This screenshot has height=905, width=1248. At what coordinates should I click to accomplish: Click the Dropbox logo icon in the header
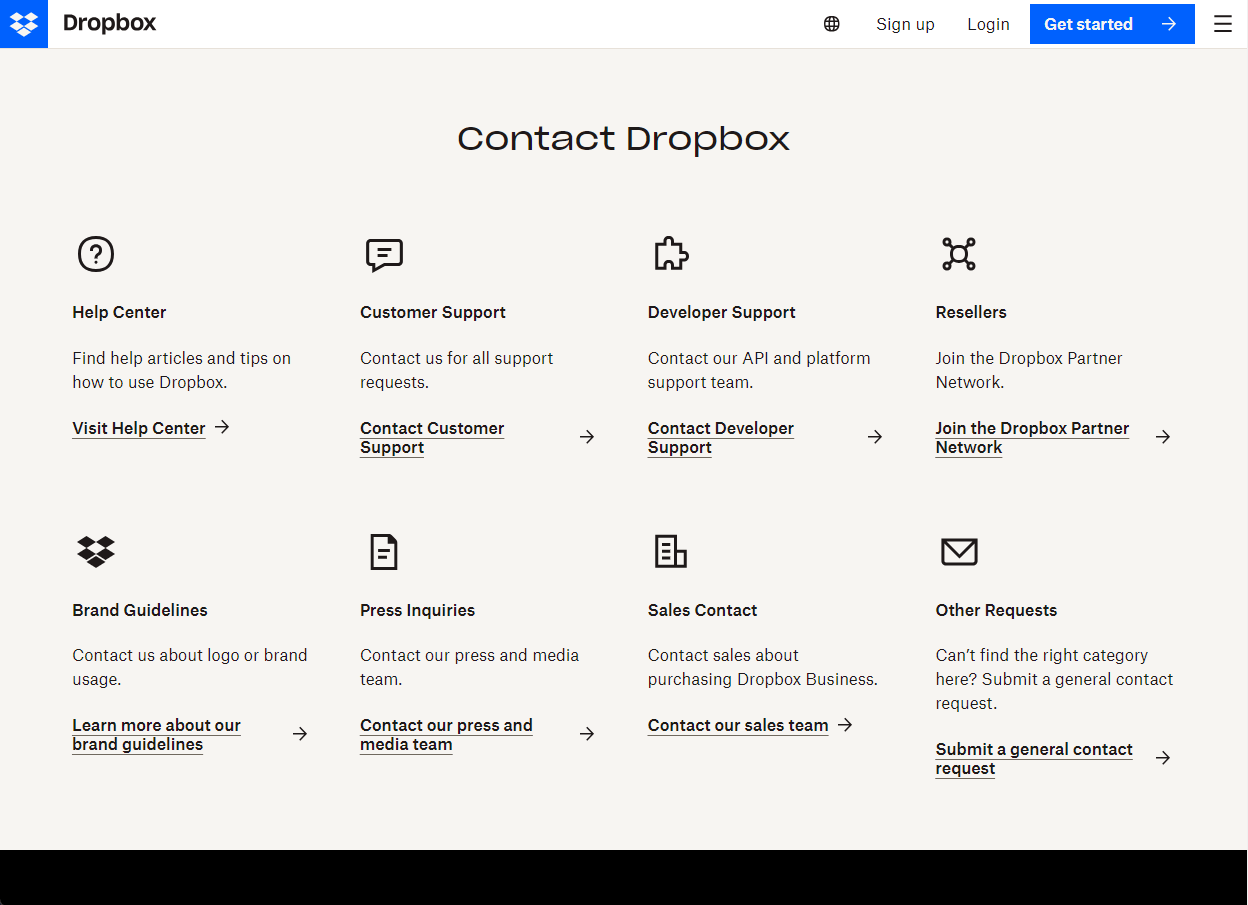coord(23,24)
